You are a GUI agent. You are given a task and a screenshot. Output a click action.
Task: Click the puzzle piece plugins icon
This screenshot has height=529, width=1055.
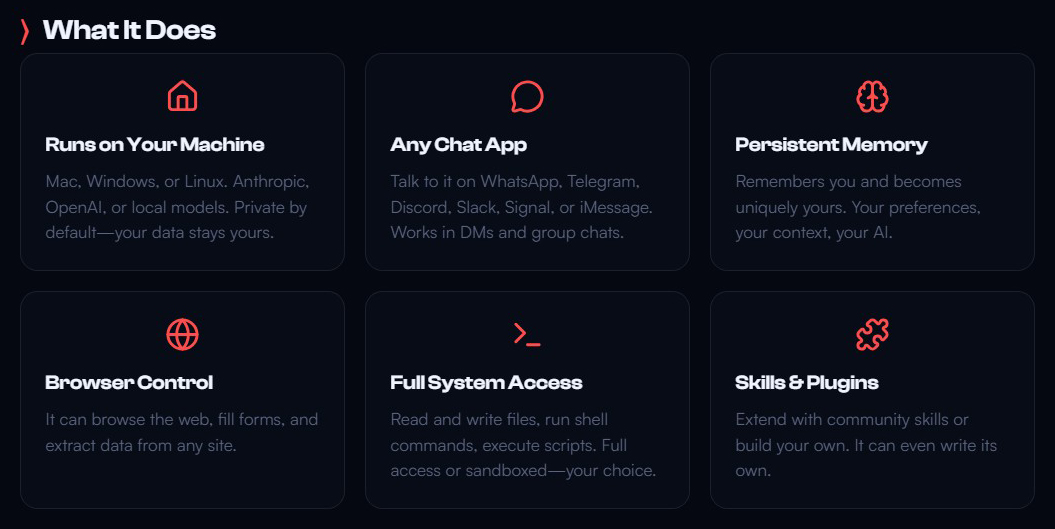coord(872,334)
